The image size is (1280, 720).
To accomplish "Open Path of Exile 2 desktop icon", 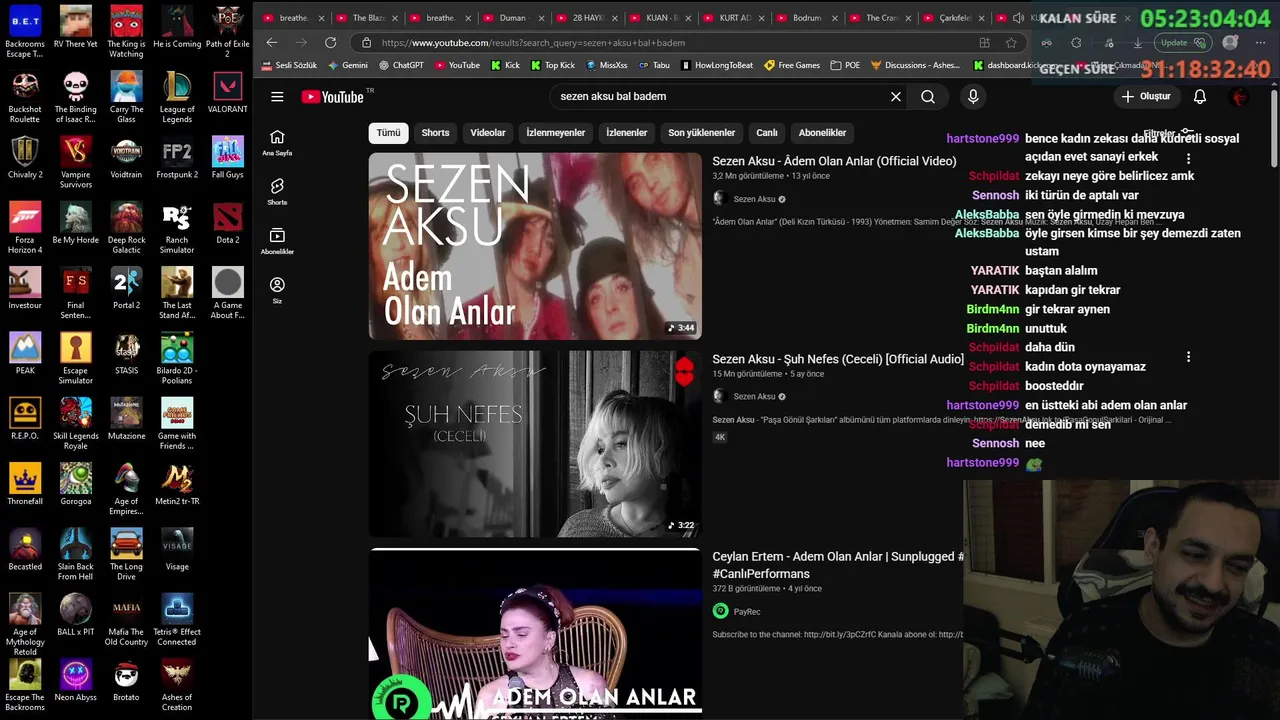I will click(228, 32).
